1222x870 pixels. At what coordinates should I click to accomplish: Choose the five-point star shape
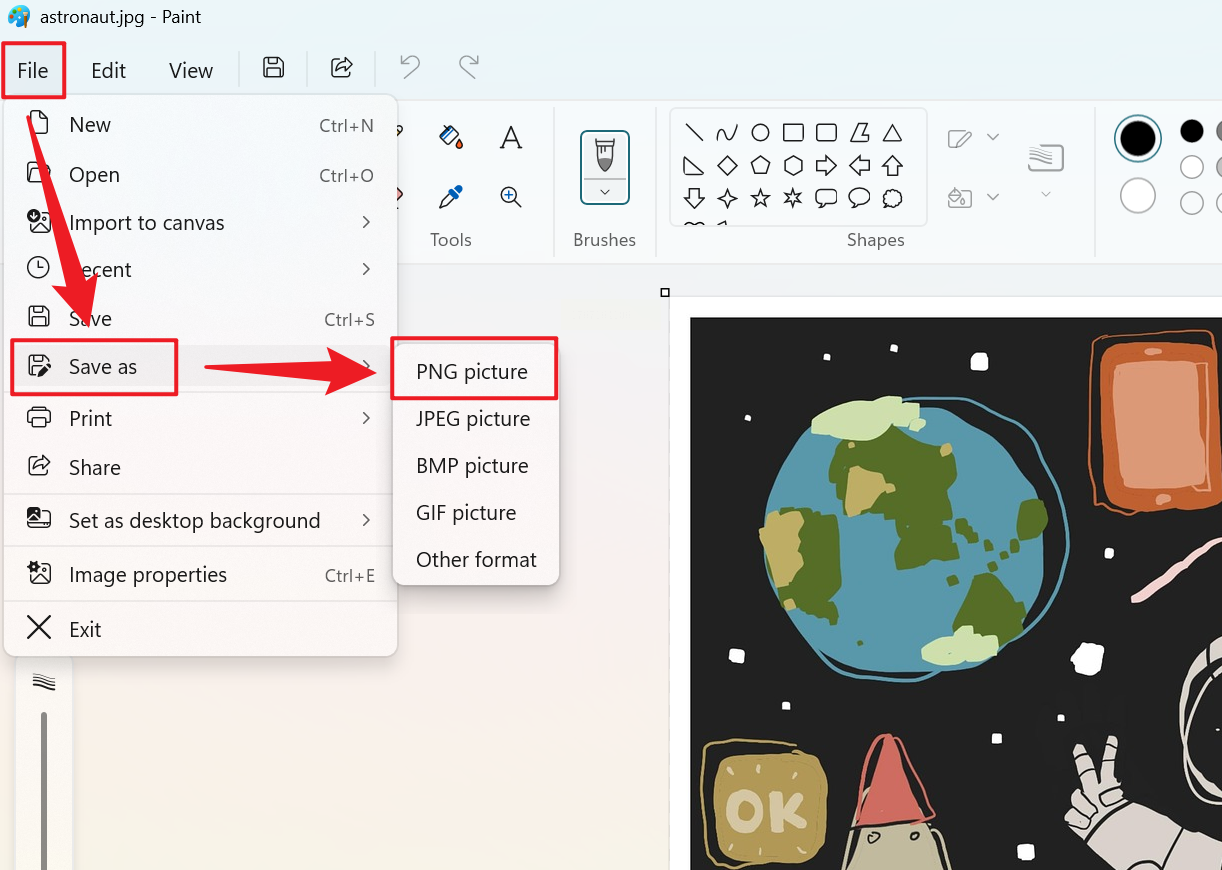[760, 198]
